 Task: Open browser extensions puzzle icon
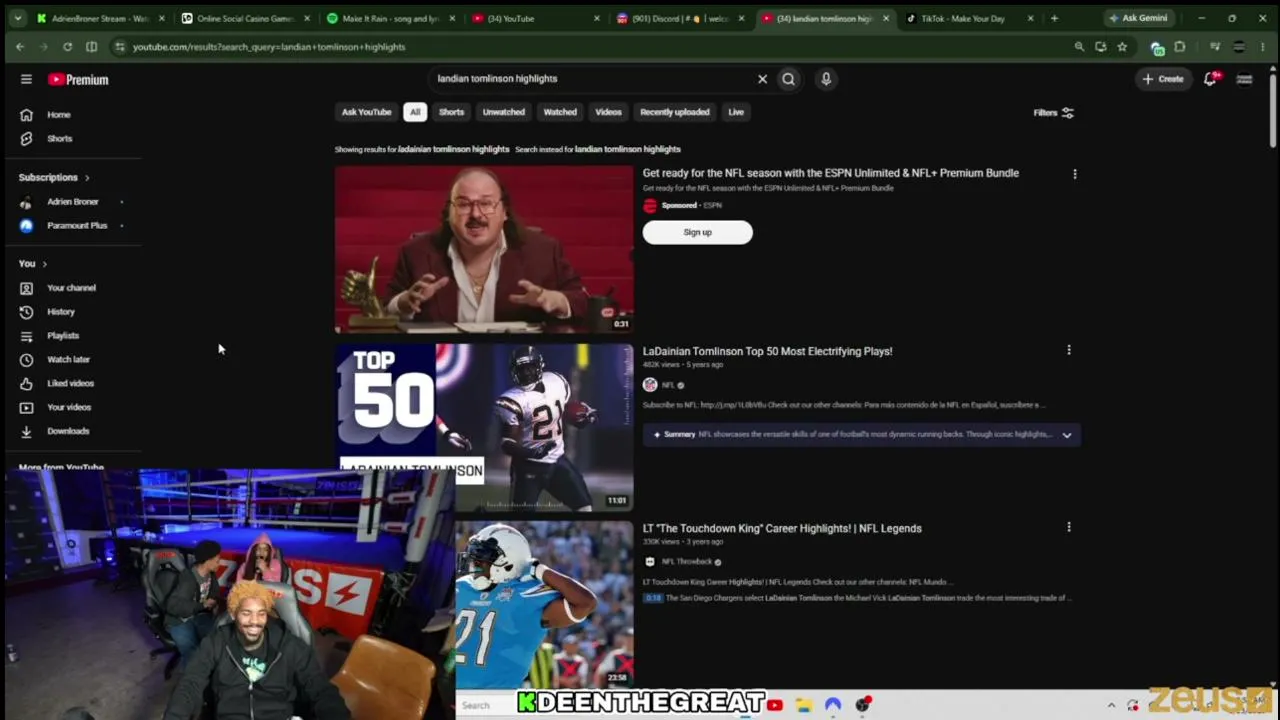[x=1180, y=47]
